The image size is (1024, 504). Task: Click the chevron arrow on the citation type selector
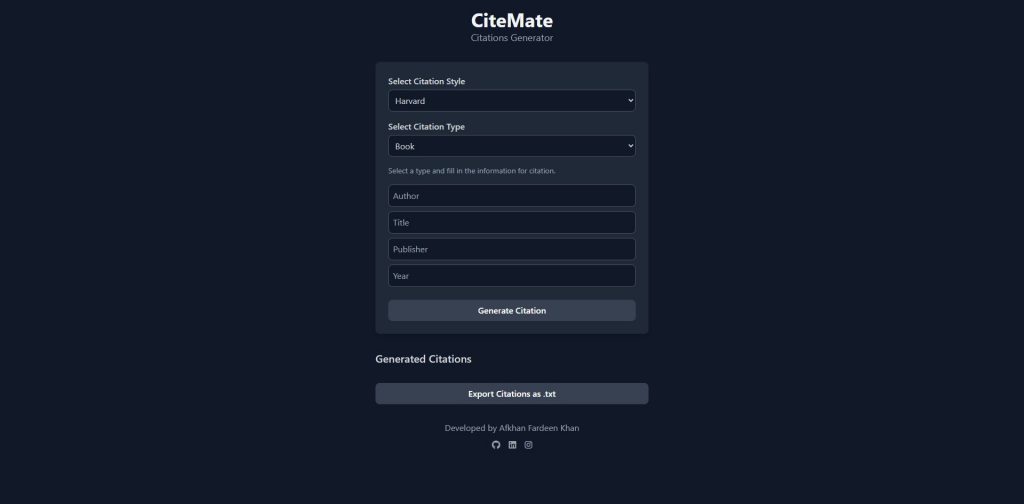pos(630,146)
